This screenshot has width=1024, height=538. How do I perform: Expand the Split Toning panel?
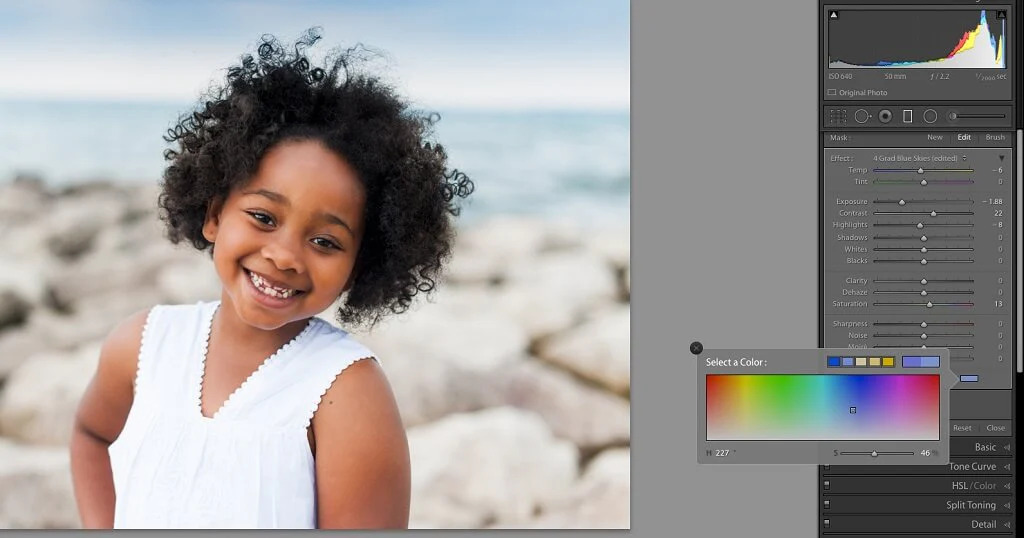[x=1006, y=505]
